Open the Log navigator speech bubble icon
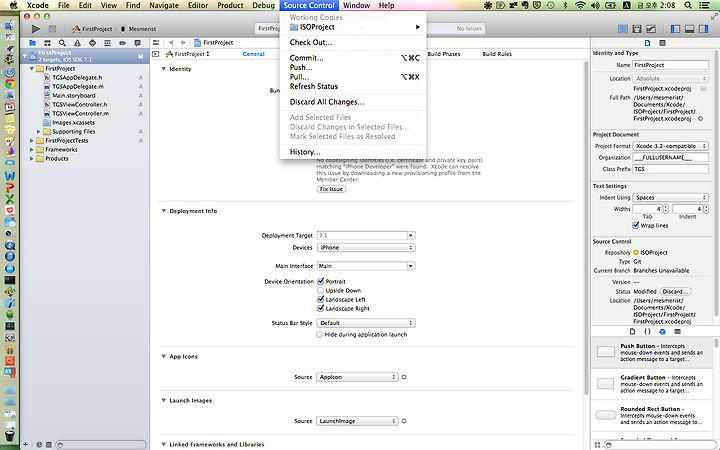The height and width of the screenshot is (450, 720). click(137, 43)
